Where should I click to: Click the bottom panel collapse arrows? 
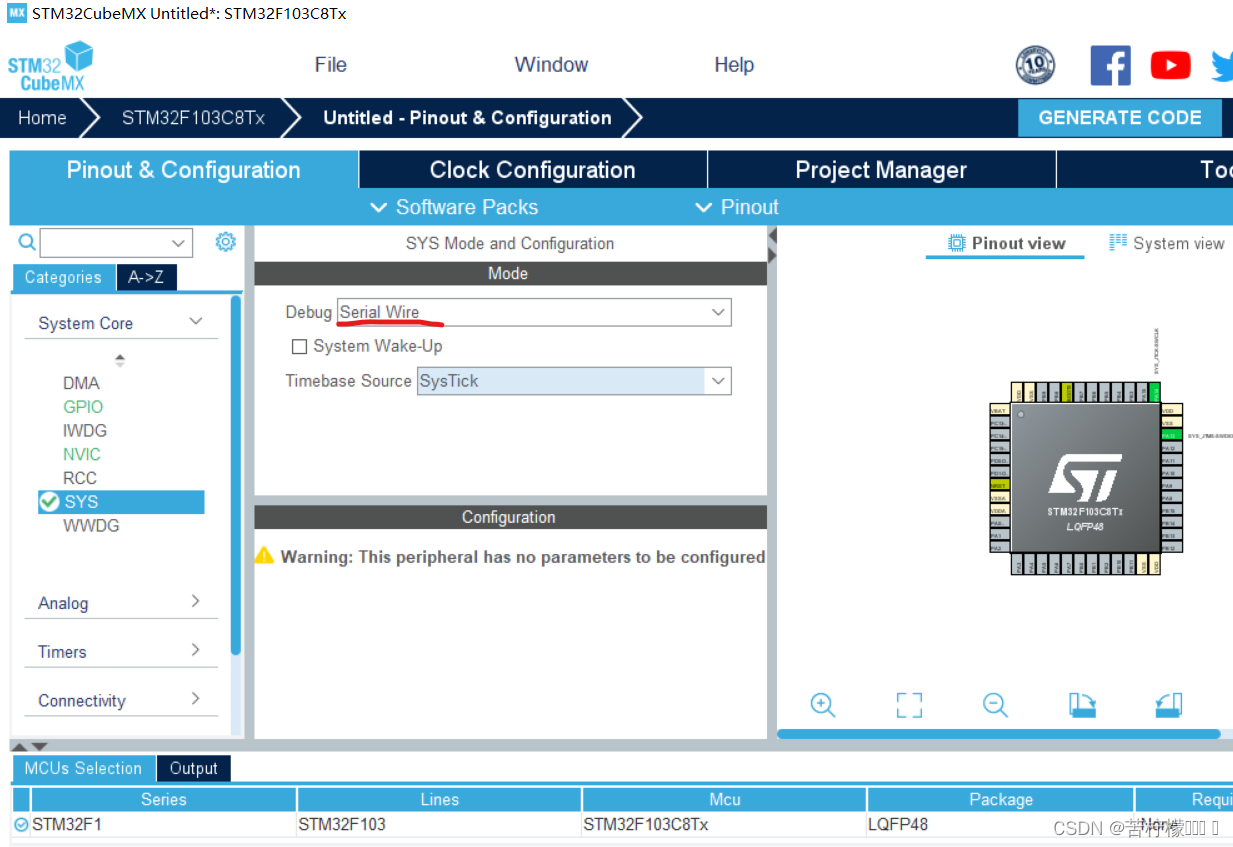(29, 746)
